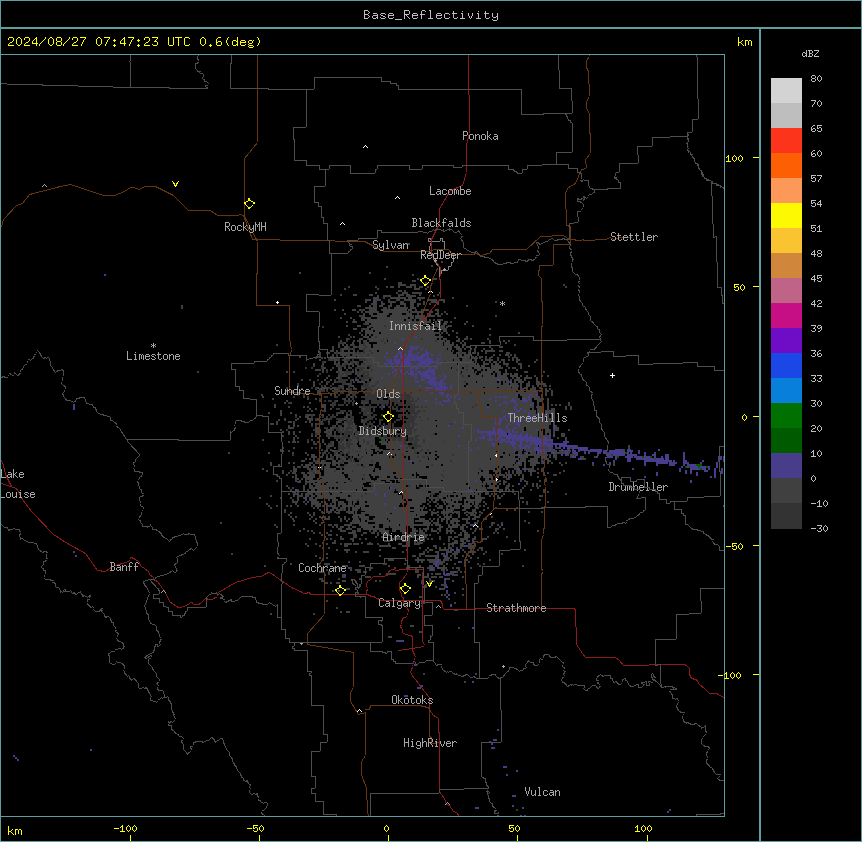
Task: Click the Cochrane town label
Action: point(322,568)
